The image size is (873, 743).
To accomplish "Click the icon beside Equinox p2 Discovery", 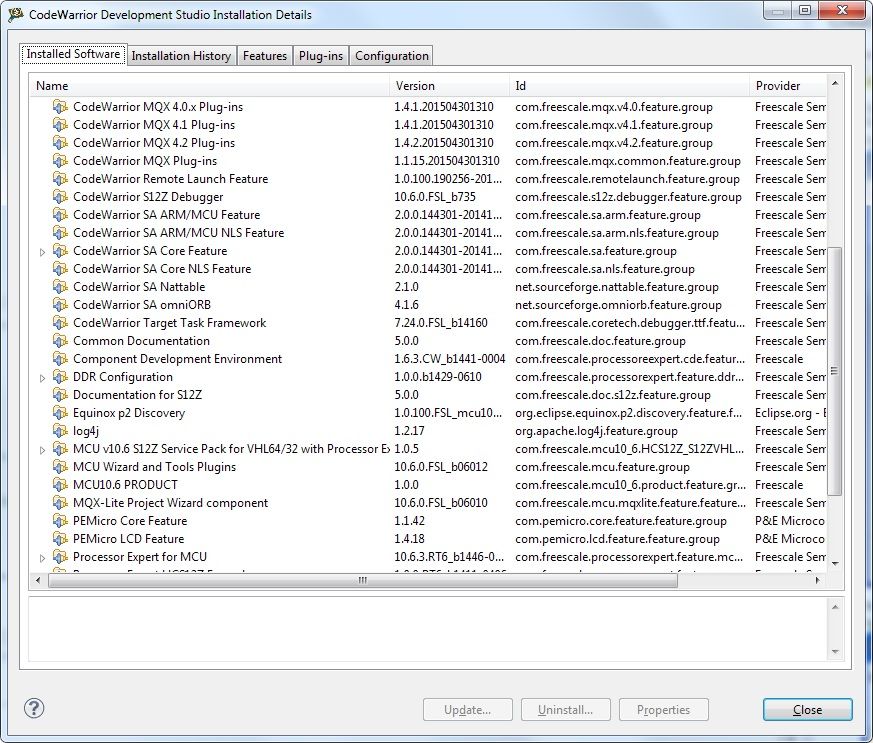I will point(60,412).
